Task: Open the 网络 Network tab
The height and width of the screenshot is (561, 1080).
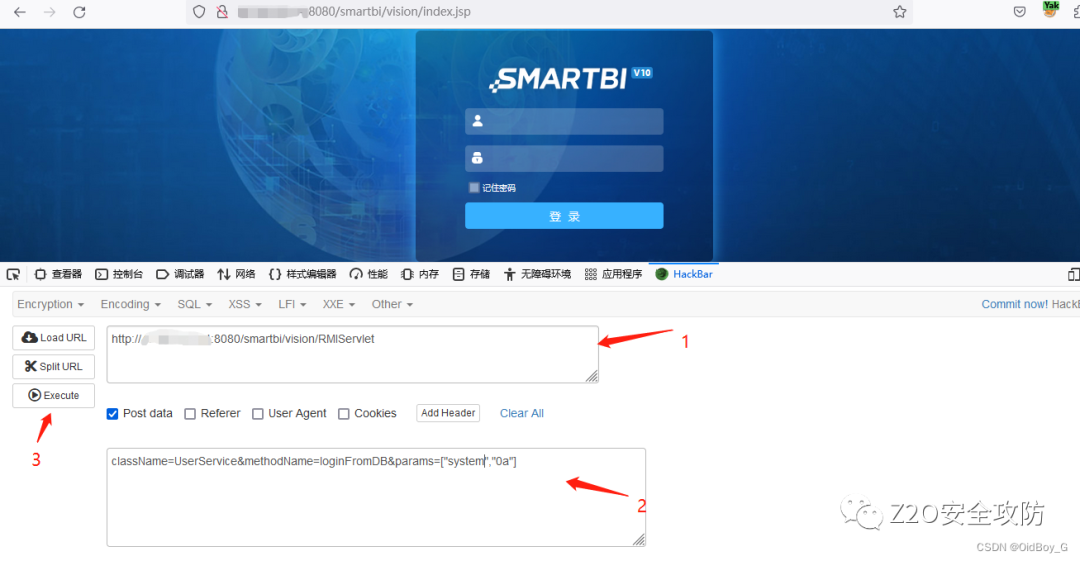Action: coord(236,274)
